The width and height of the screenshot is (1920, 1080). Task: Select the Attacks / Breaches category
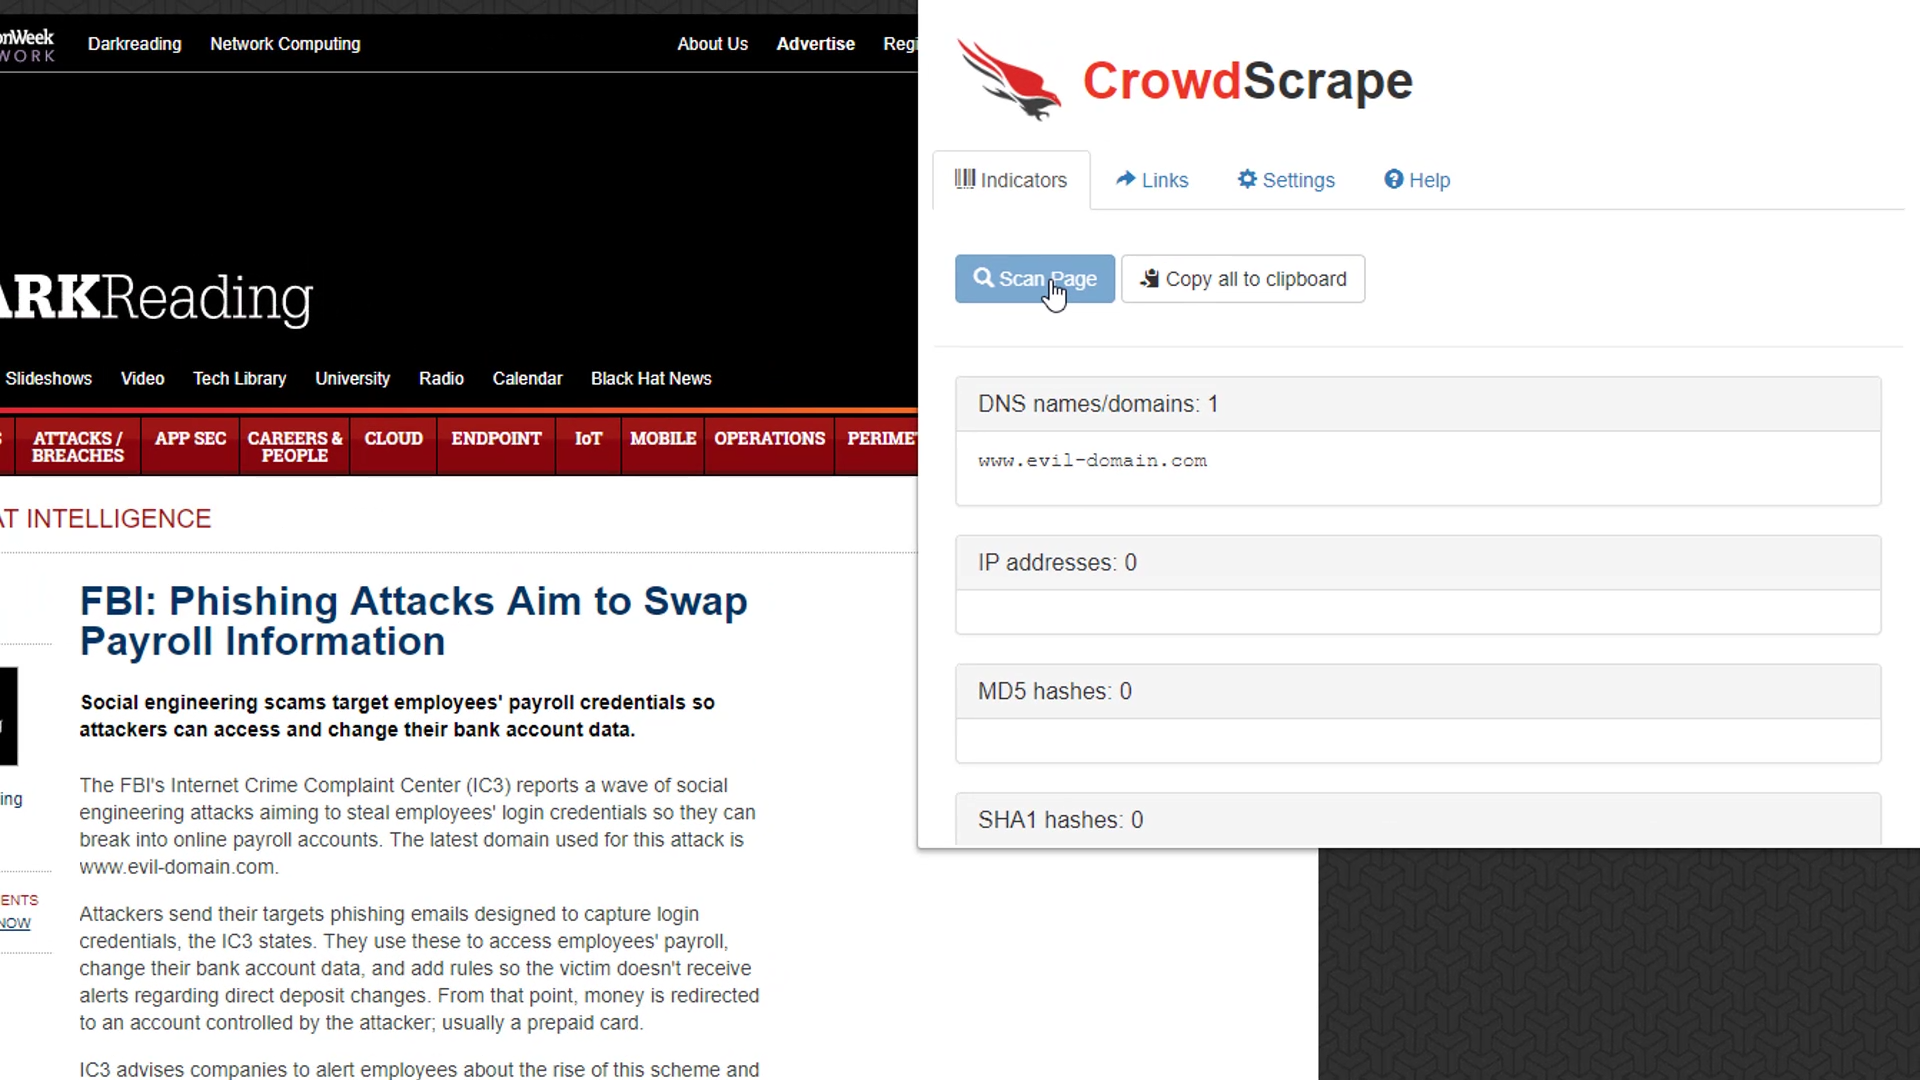pos(77,447)
